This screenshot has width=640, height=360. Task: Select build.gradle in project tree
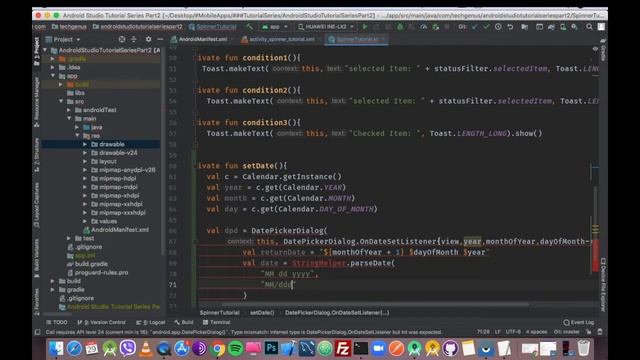pos(87,264)
